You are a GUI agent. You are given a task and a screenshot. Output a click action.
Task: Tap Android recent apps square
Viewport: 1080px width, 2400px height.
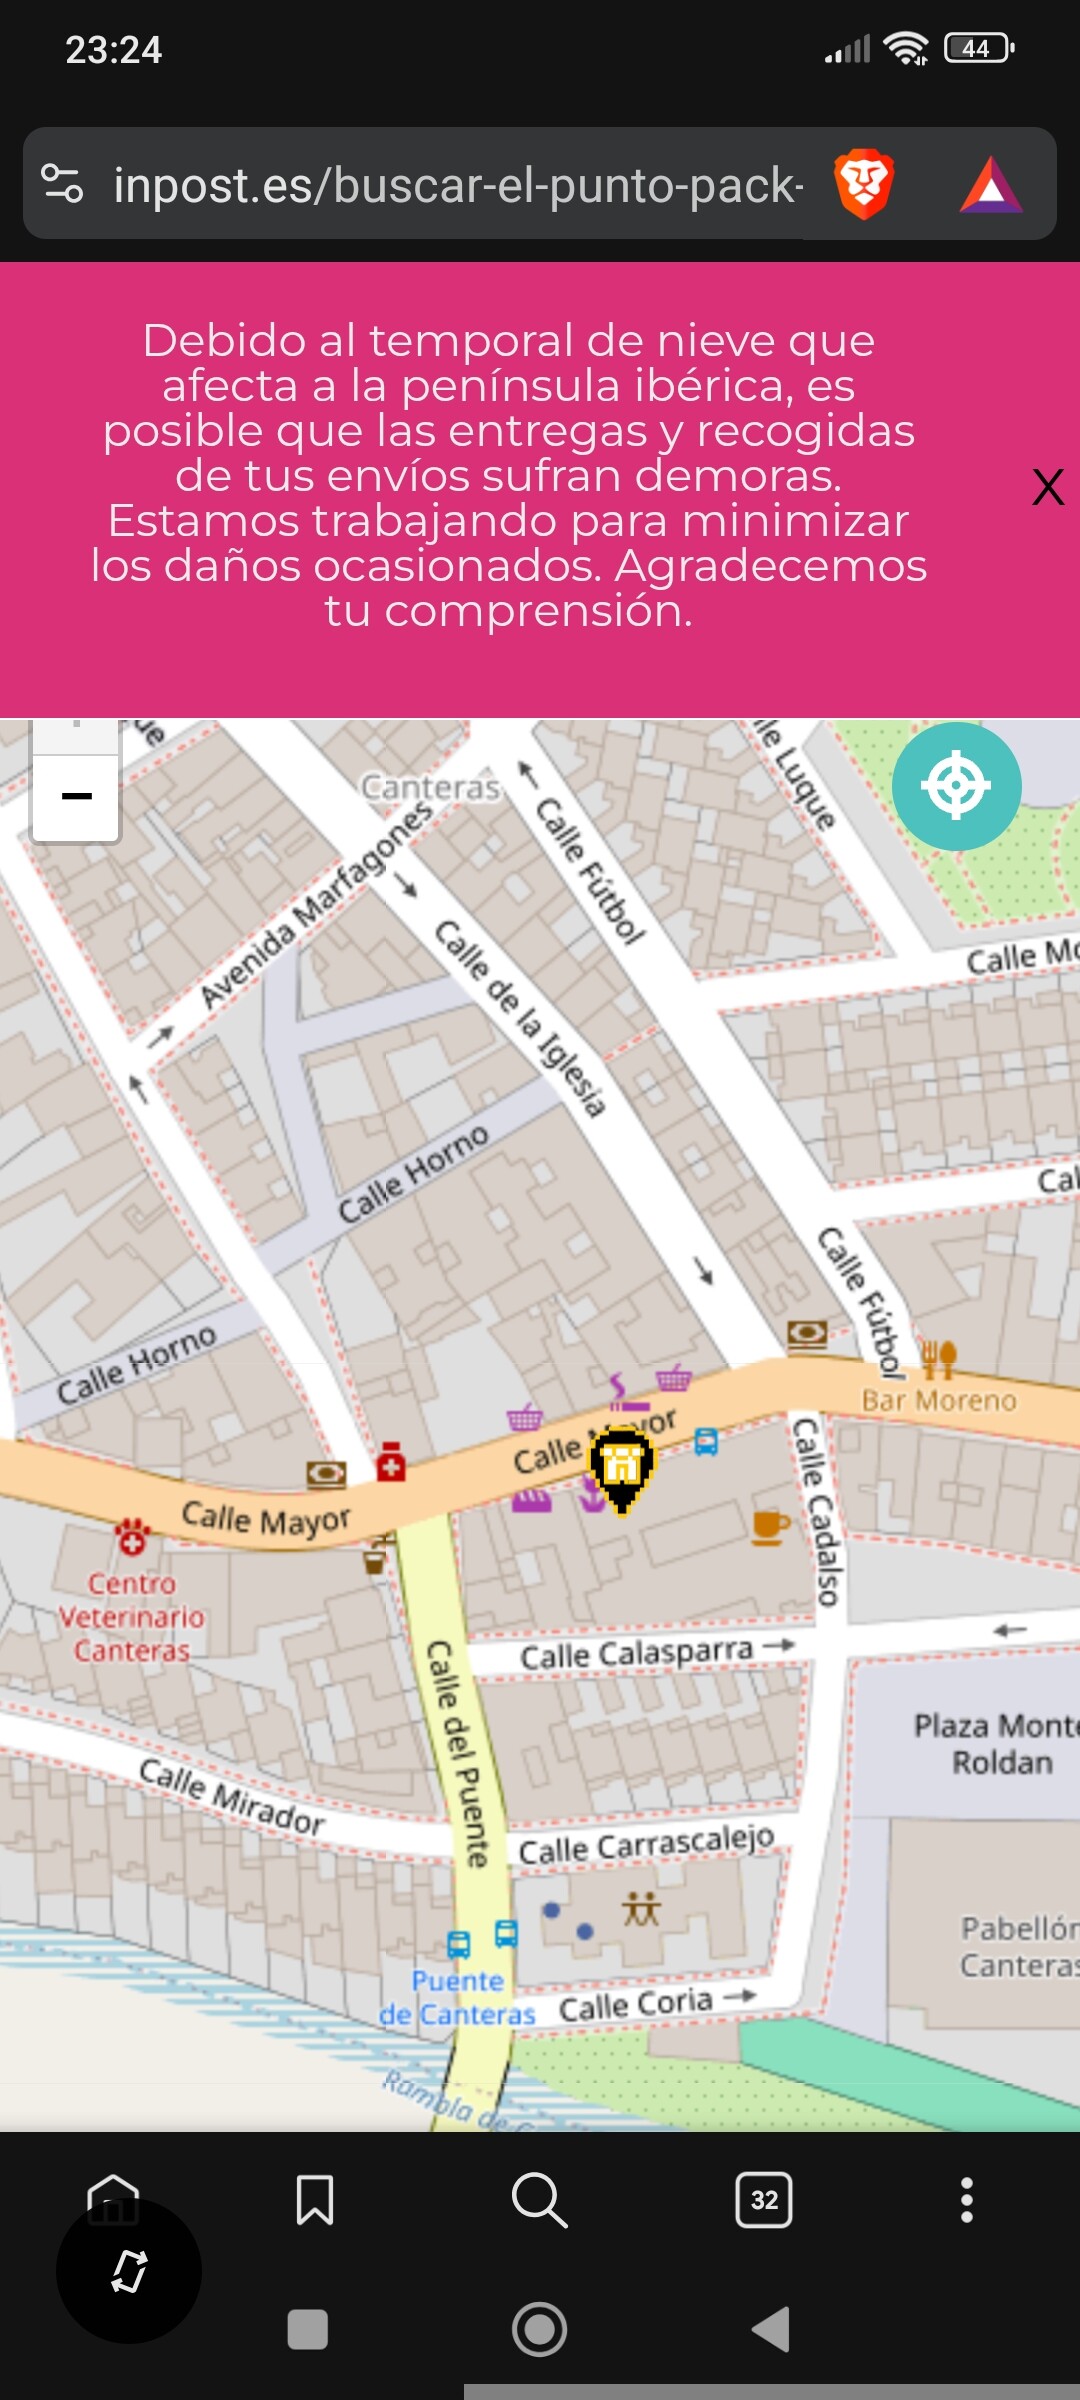pos(307,2329)
